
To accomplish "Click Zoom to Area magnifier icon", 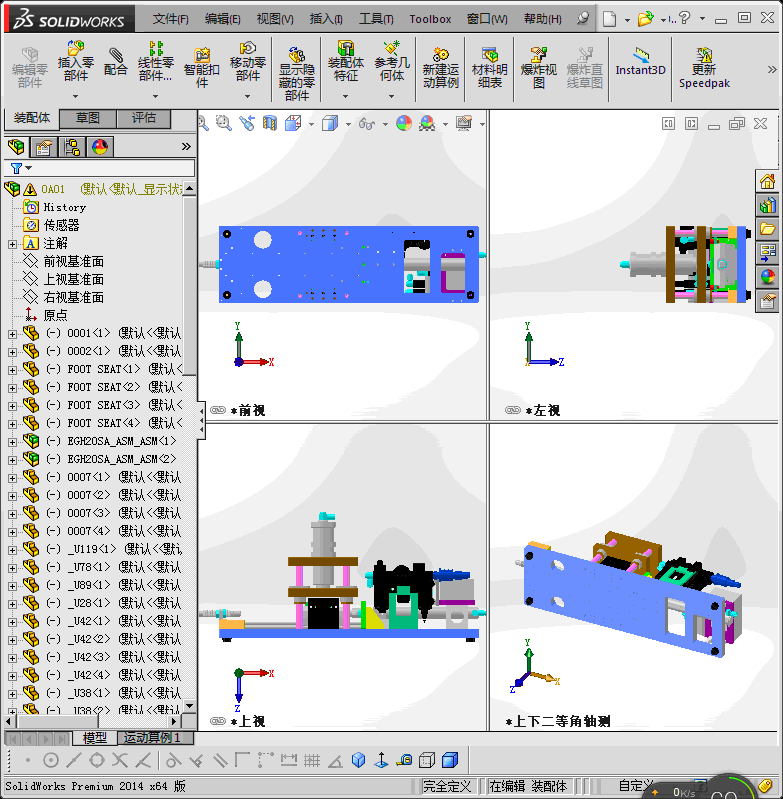I will pyautogui.click(x=224, y=123).
